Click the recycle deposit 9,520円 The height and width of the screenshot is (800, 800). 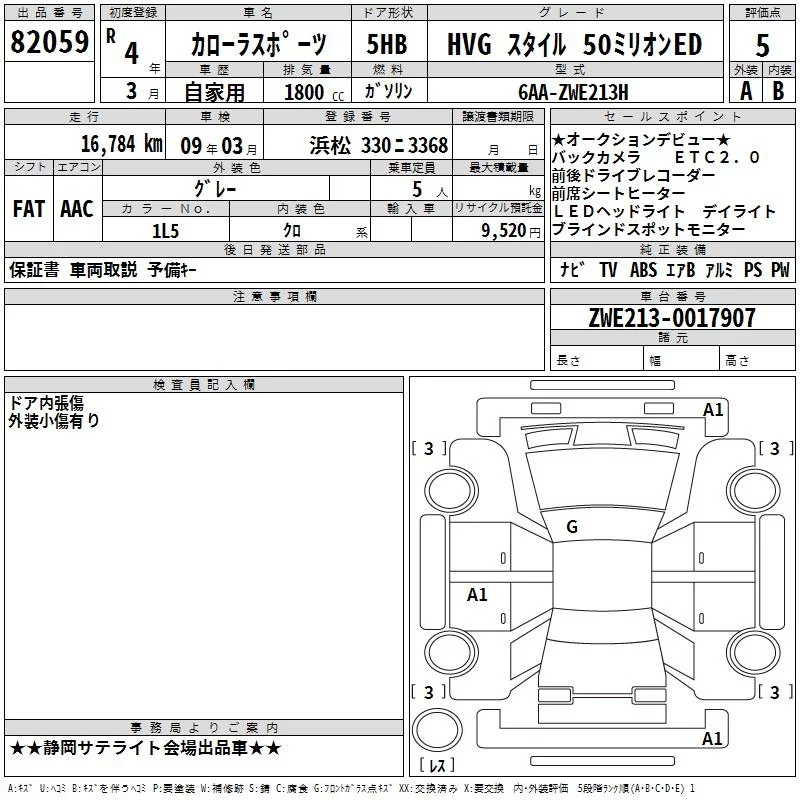[x=511, y=231]
